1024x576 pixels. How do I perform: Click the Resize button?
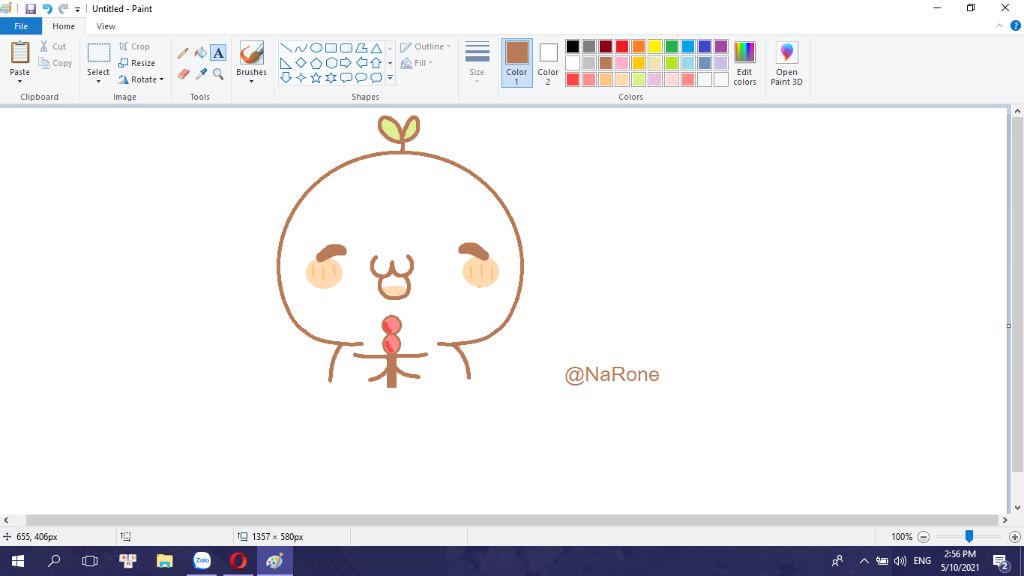click(136, 63)
